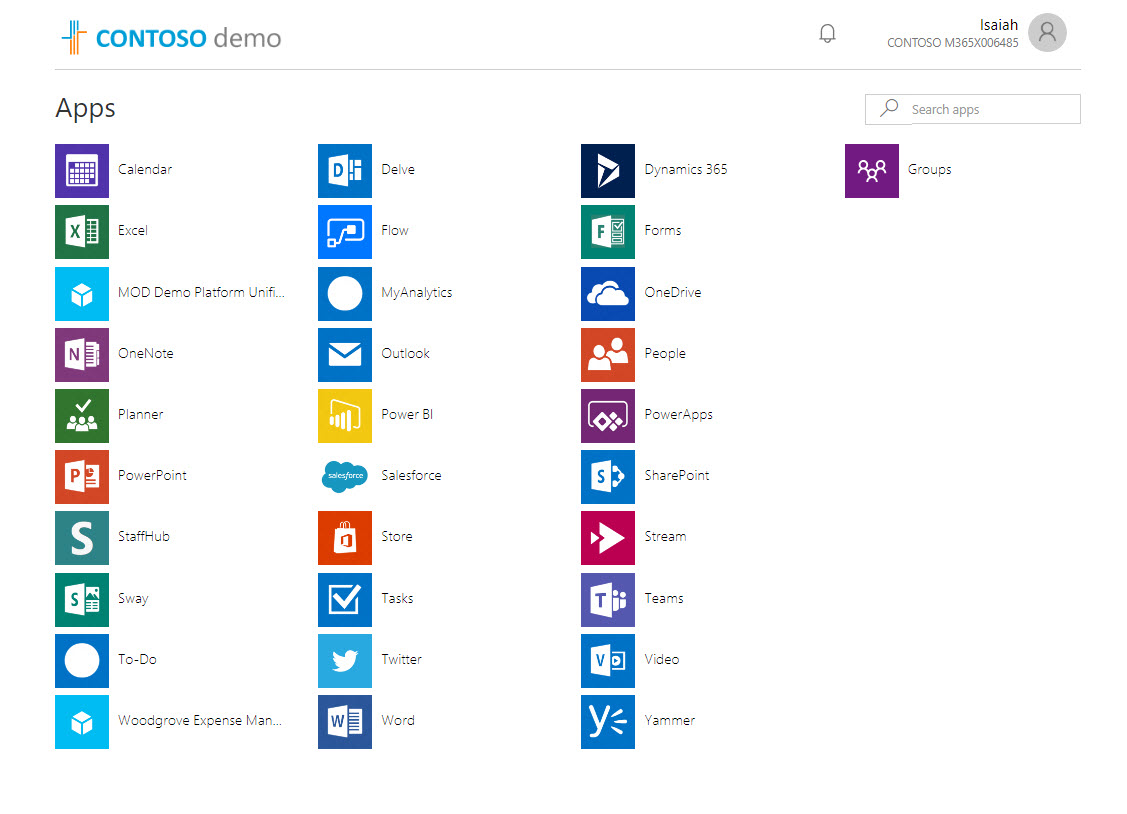The width and height of the screenshot is (1127, 814).
Task: Open the Groups app icon
Action: point(872,171)
